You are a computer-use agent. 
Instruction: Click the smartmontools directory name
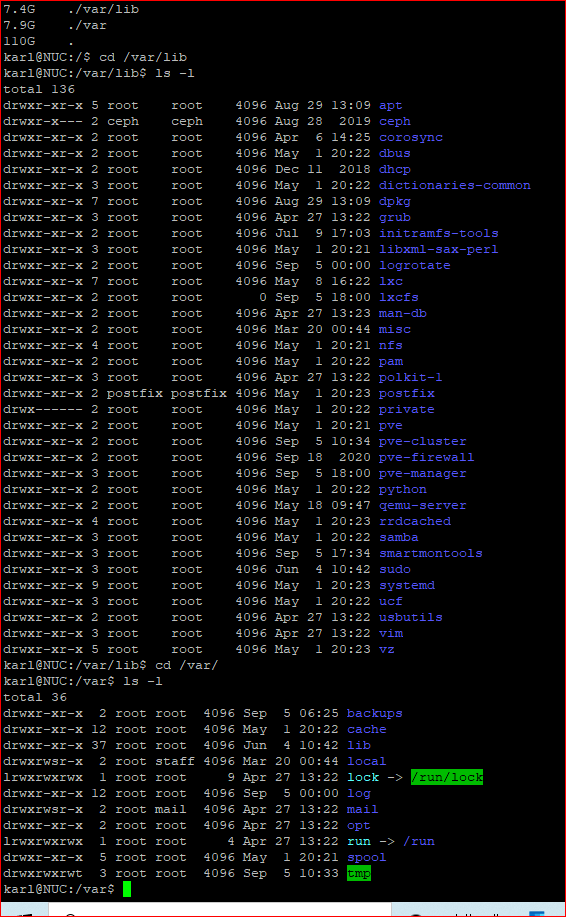coord(431,553)
